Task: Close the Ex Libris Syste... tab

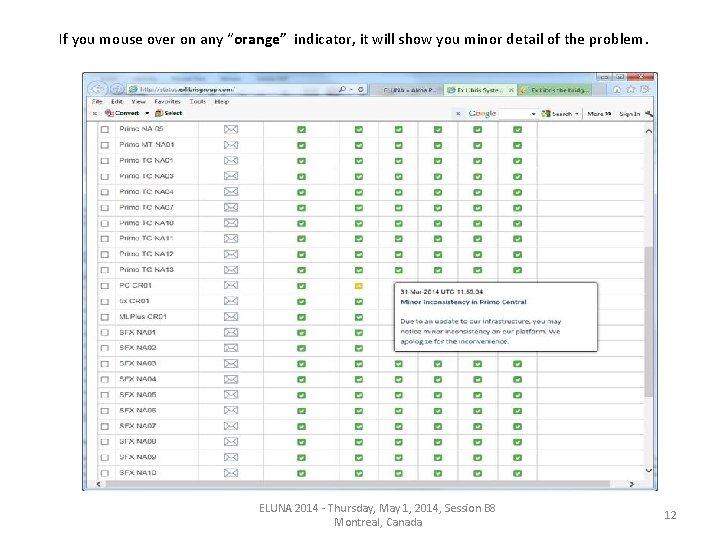Action: point(511,90)
